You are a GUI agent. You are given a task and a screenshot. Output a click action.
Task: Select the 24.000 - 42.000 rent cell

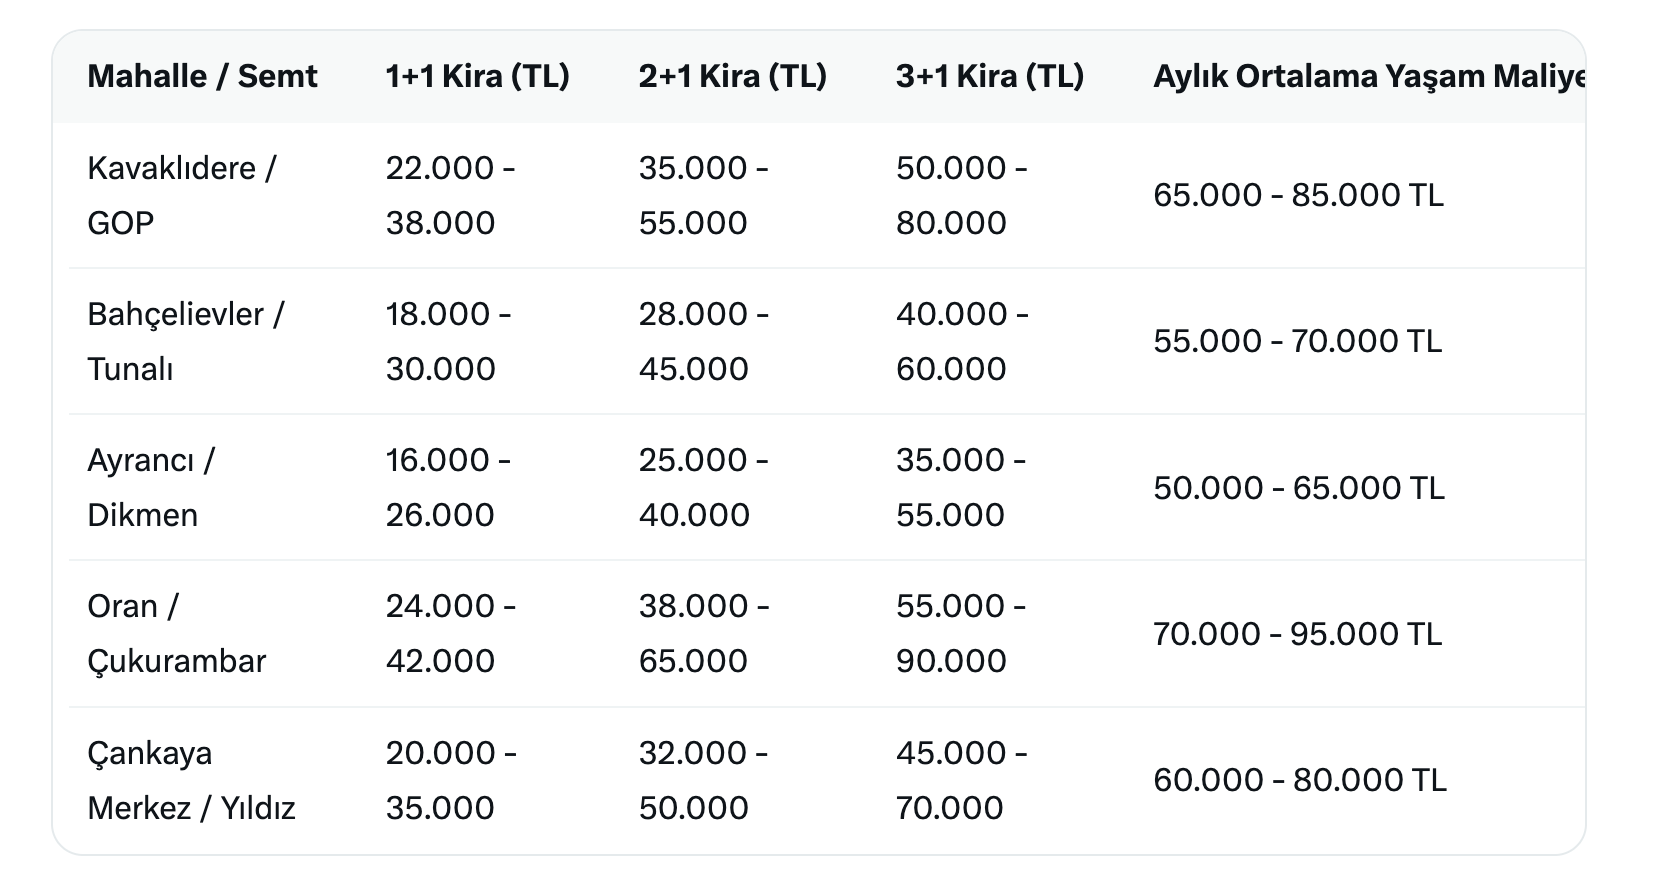(x=450, y=633)
